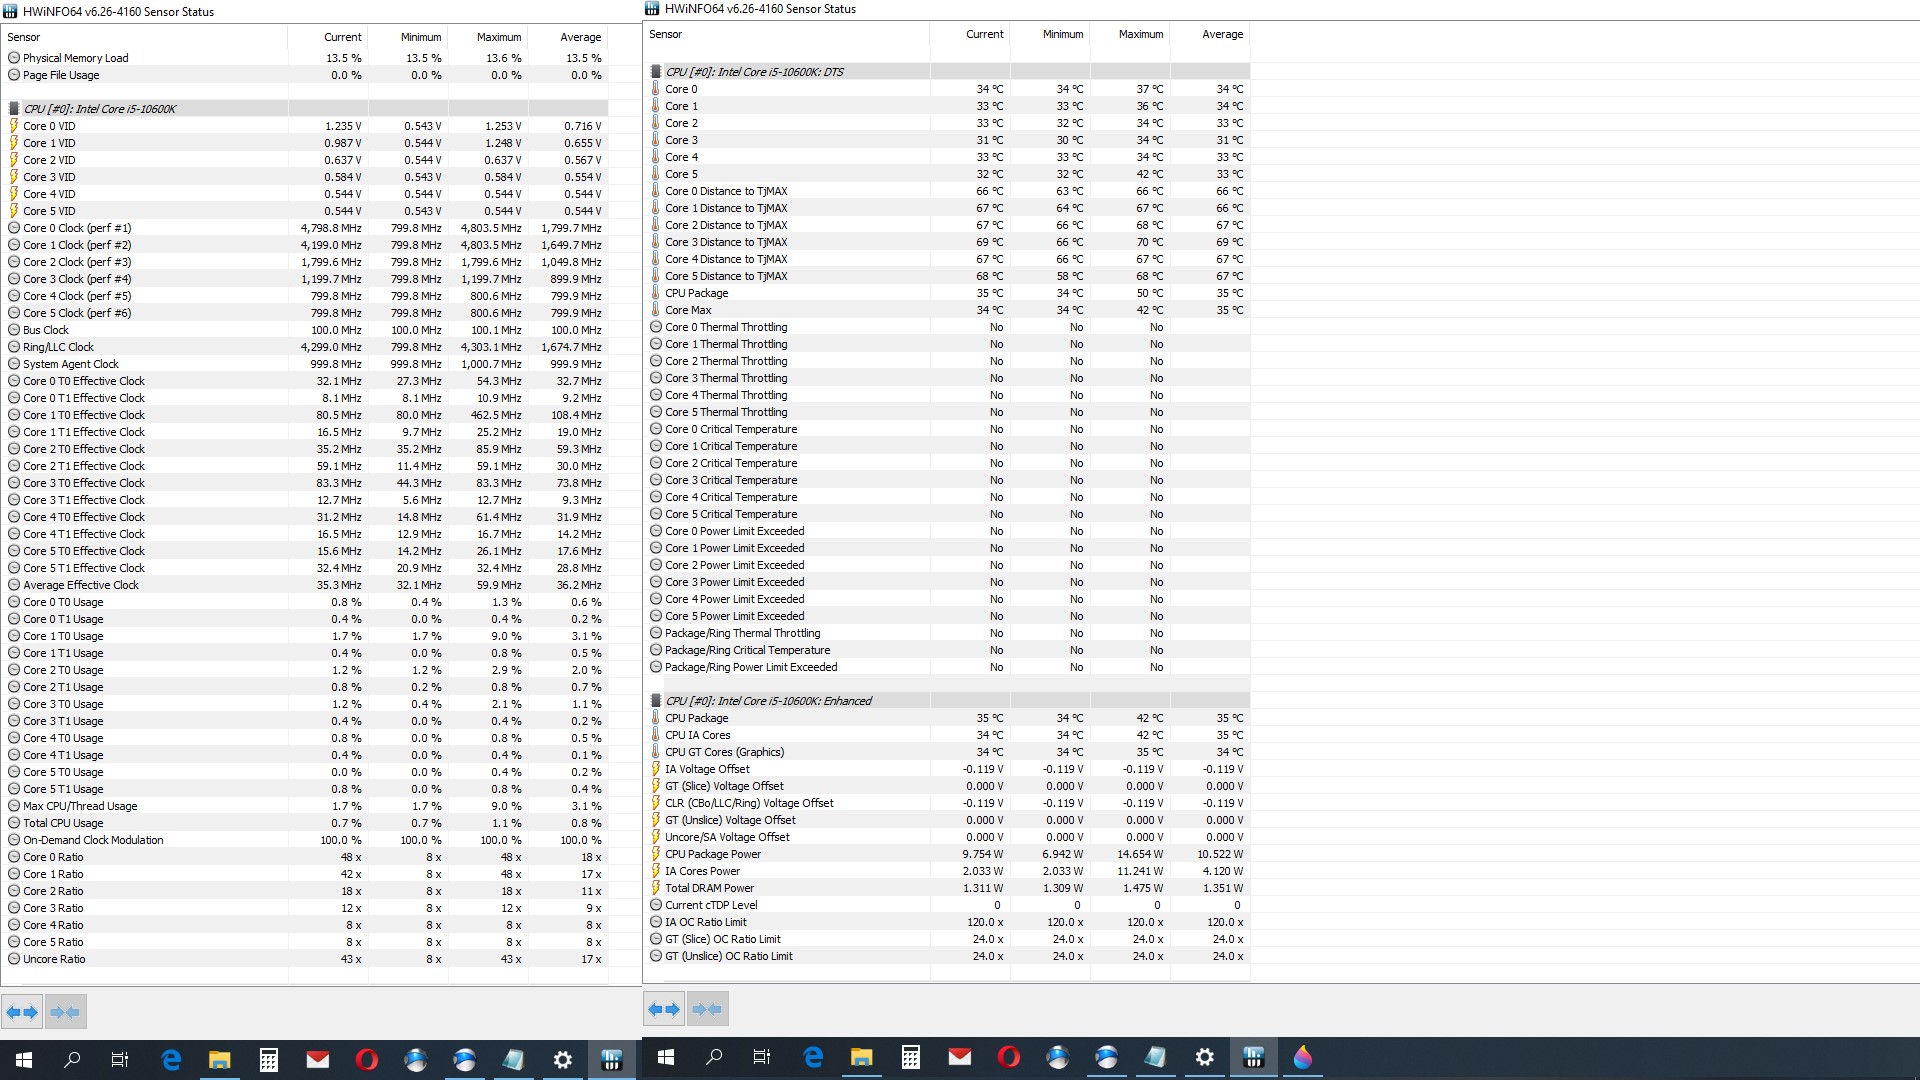The height and width of the screenshot is (1080, 1920).
Task: Select the Total CPU Usage row
Action: 63,823
